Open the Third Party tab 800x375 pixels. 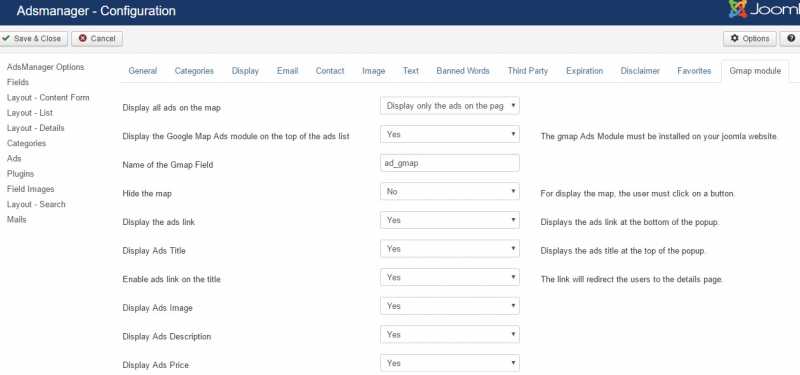pyautogui.click(x=528, y=71)
